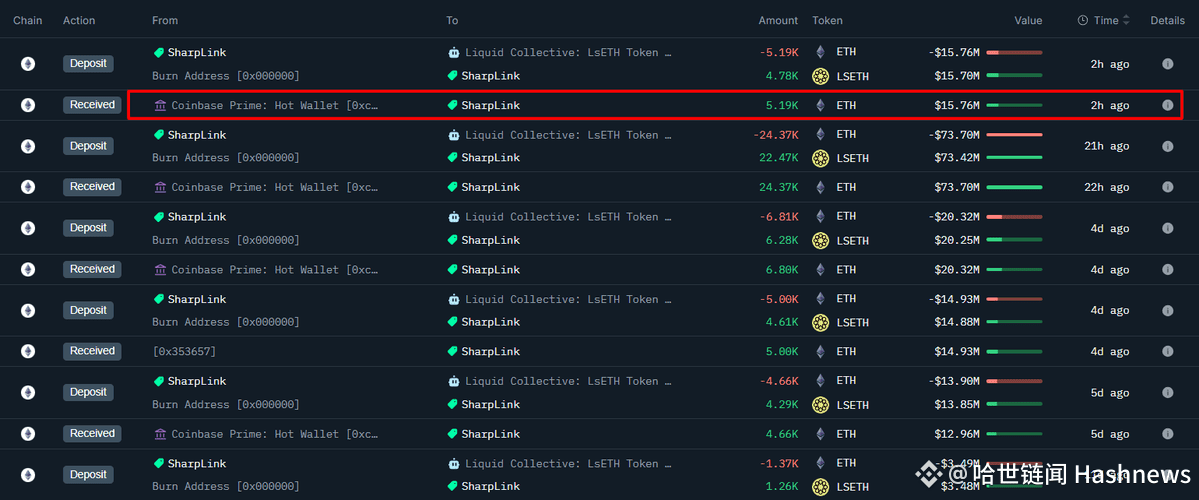Viewport: 1199px width, 500px height.
Task: Click the 22h ago timestamp
Action: pyautogui.click(x=1106, y=187)
